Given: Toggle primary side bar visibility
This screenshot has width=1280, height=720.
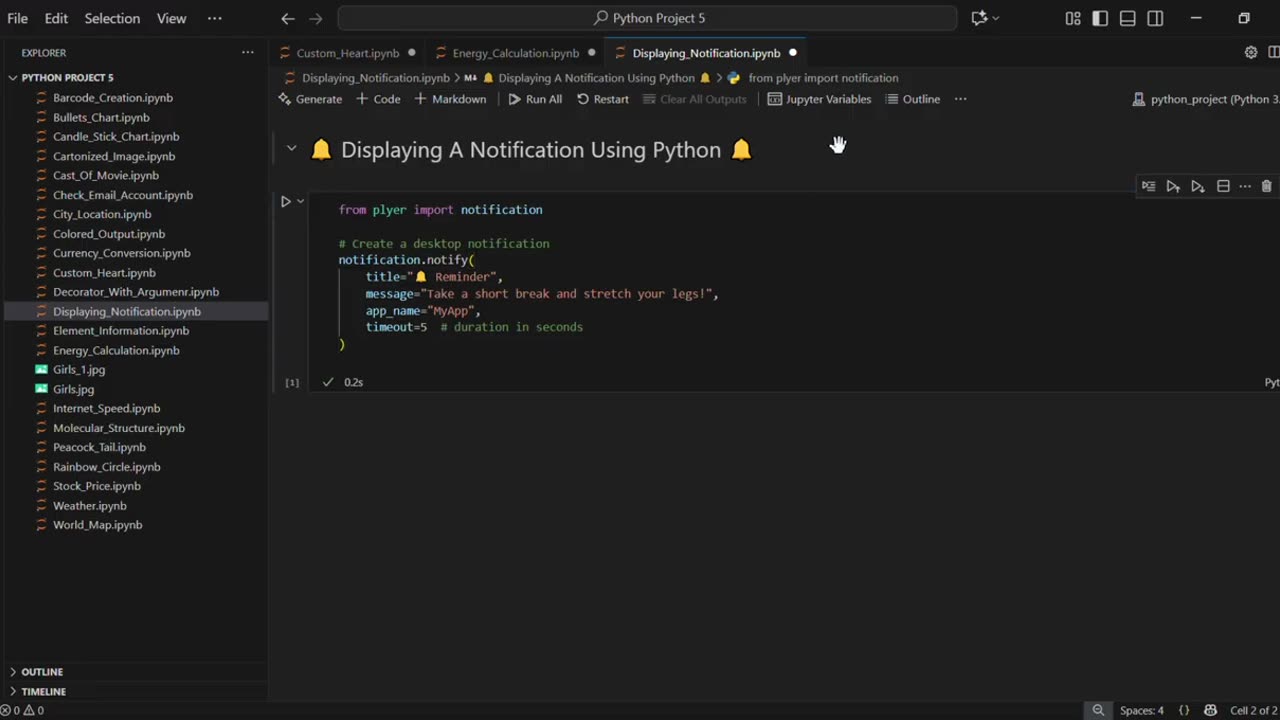Looking at the screenshot, I should point(1100,18).
